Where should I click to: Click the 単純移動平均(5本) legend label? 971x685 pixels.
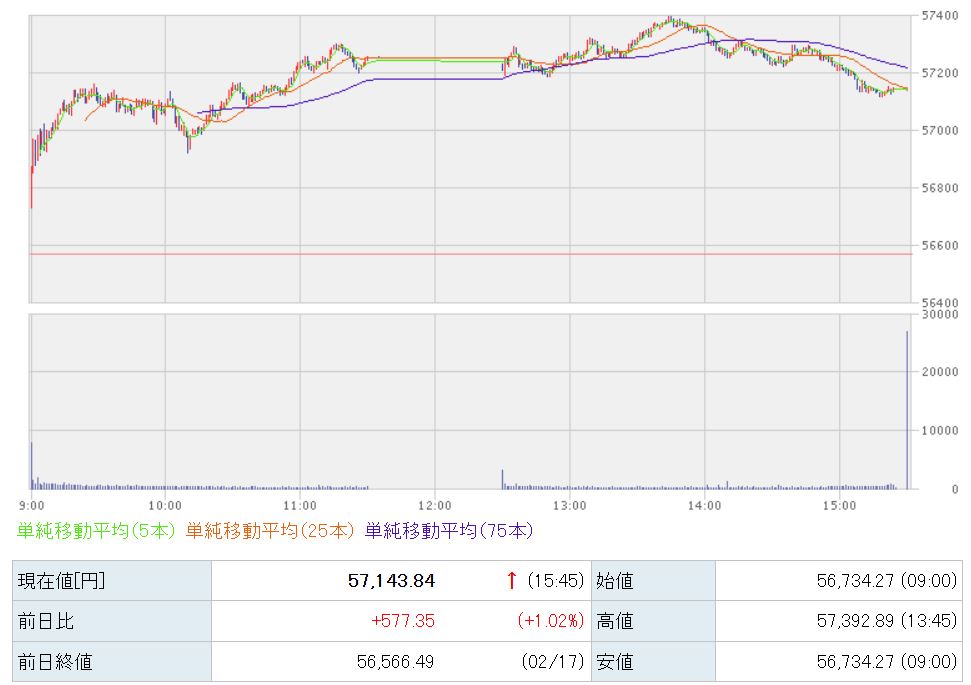[97, 530]
